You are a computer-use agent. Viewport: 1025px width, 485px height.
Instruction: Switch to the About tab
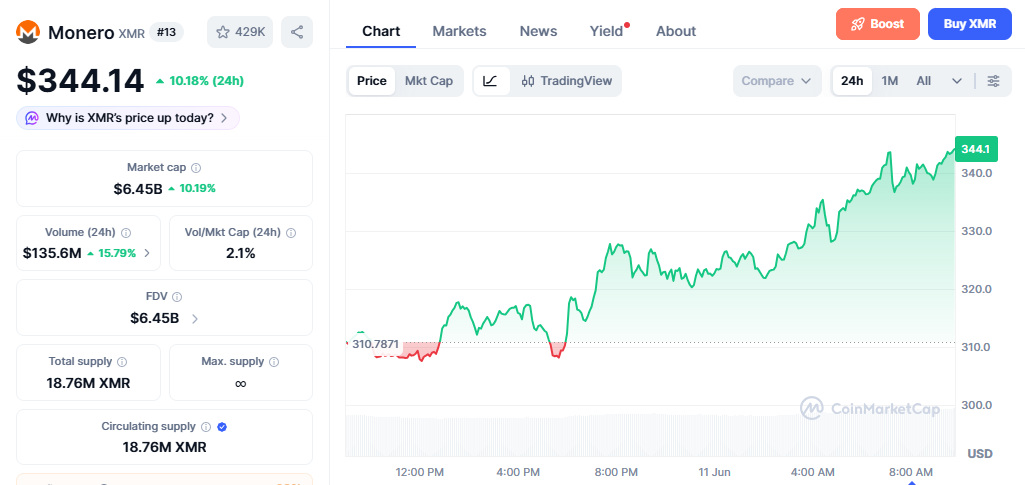[676, 31]
